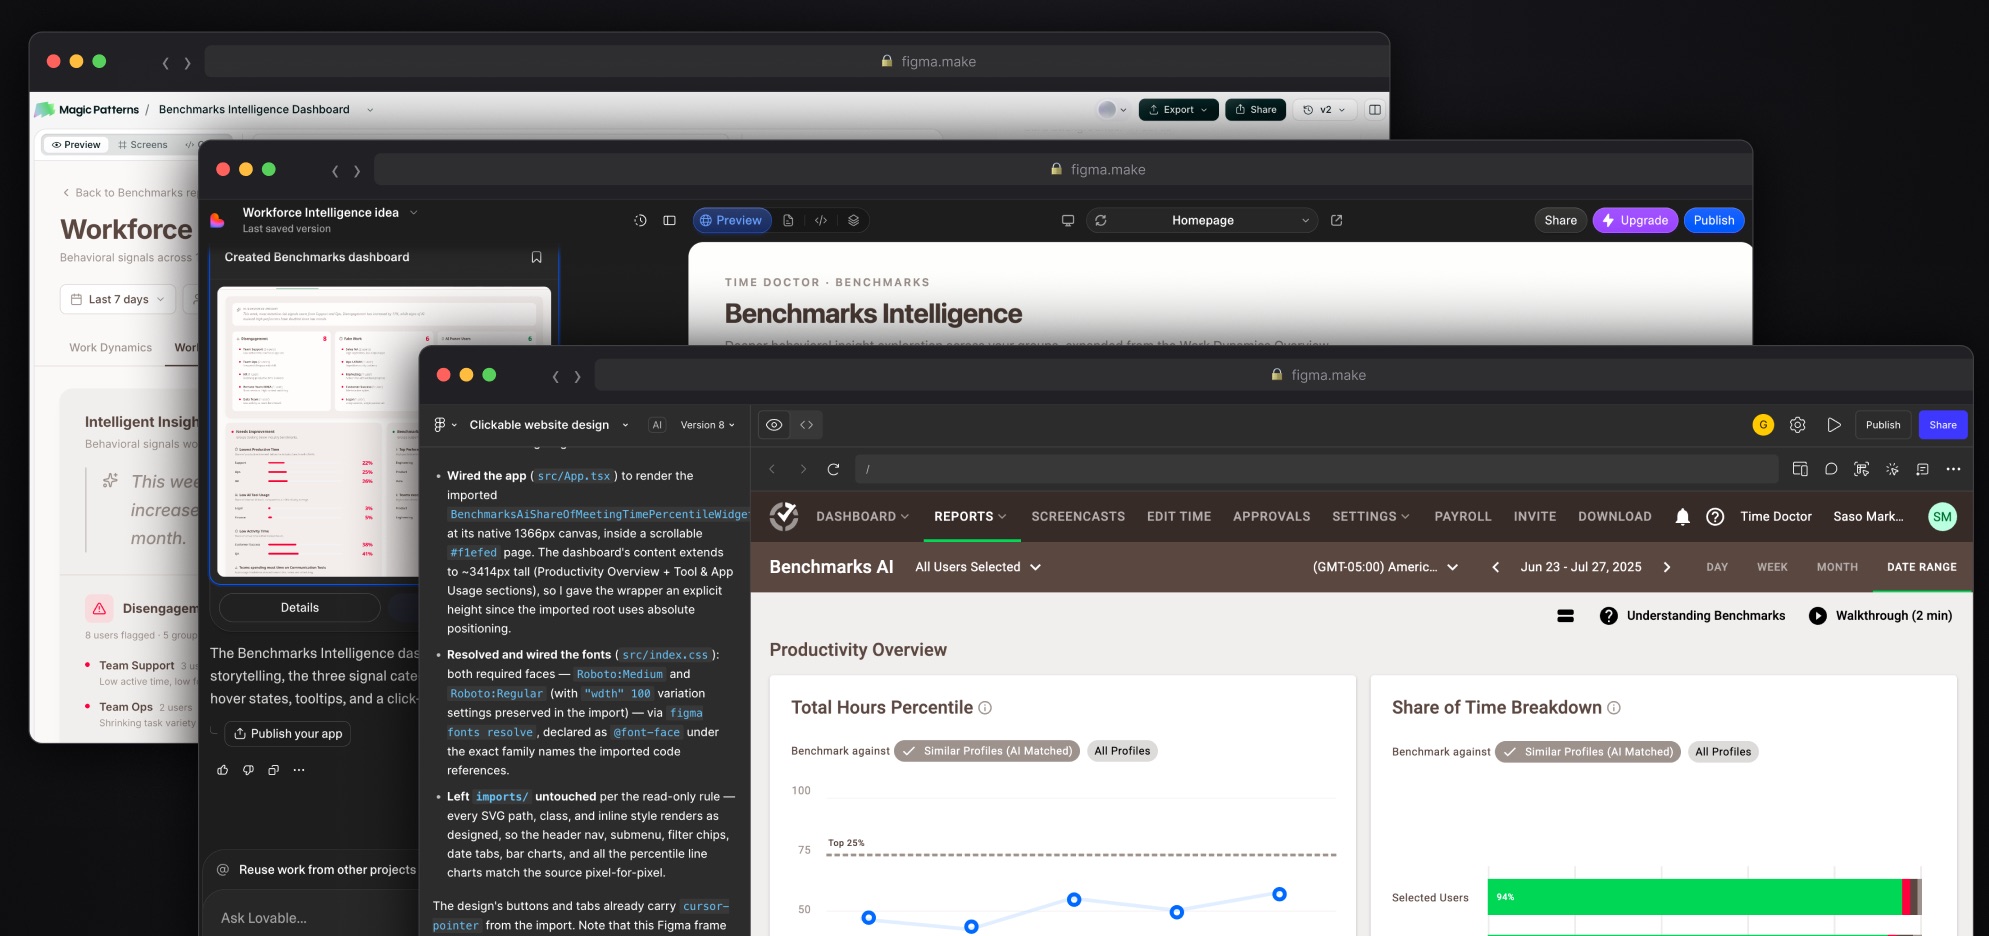This screenshot has height=936, width=1989.
Task: Go back in front preview navigation bar
Action: point(772,469)
